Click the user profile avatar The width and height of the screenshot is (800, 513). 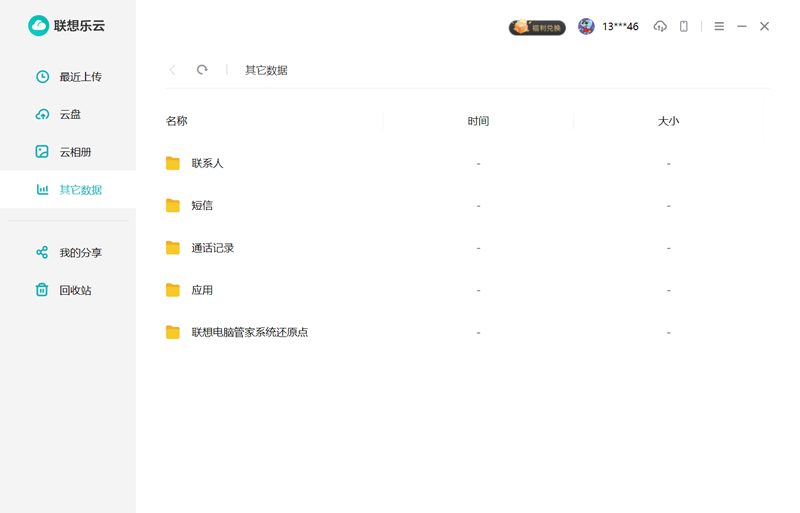point(586,27)
